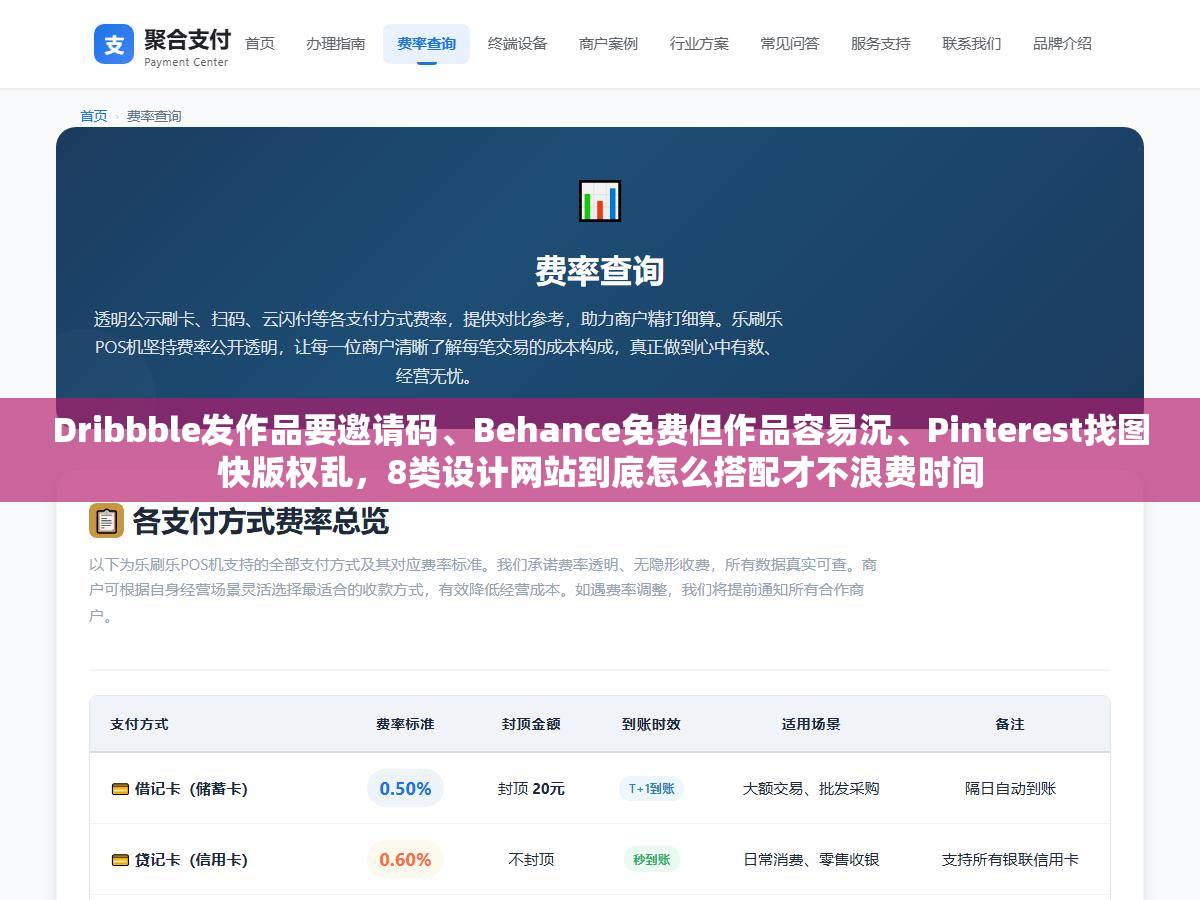The width and height of the screenshot is (1200, 900).
Task: Click the 到账时效 column header
Action: tap(651, 724)
